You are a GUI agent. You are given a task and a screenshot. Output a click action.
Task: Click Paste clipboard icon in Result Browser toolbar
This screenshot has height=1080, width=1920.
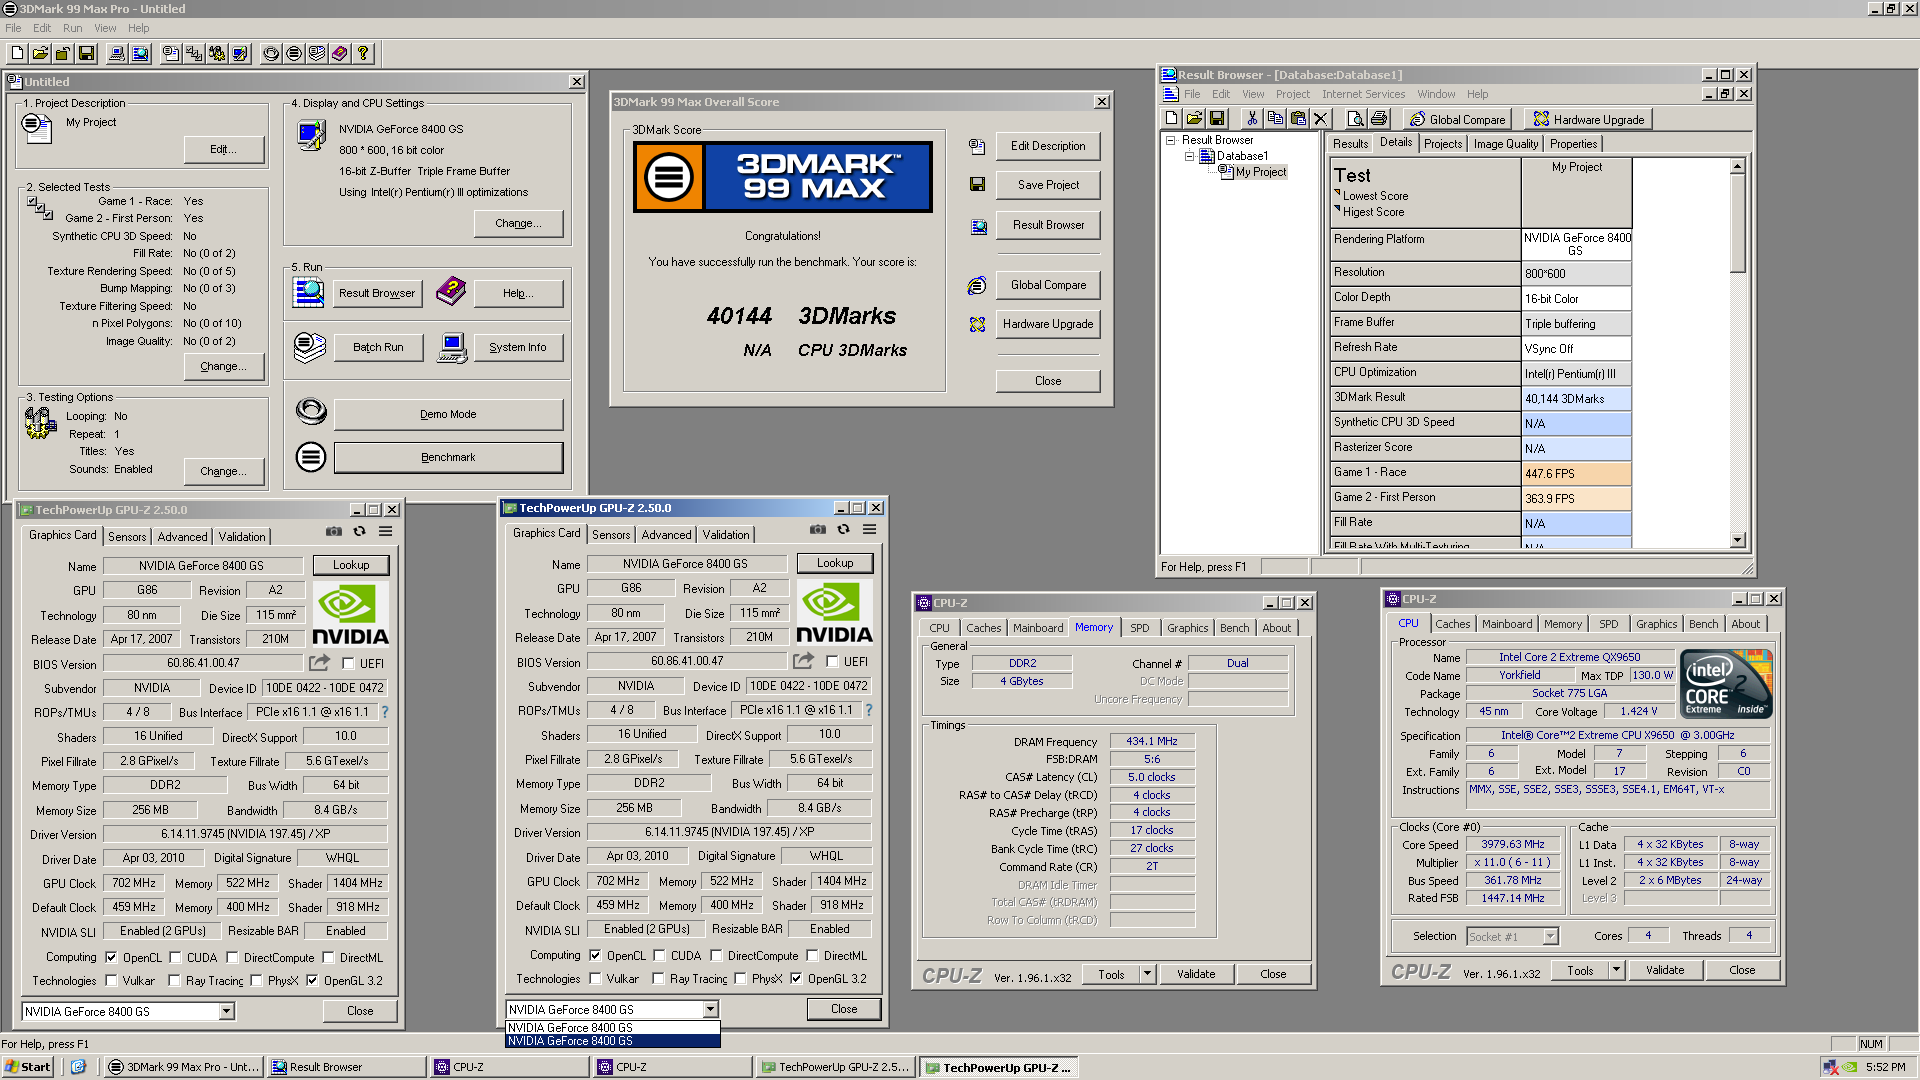[x=1298, y=119]
